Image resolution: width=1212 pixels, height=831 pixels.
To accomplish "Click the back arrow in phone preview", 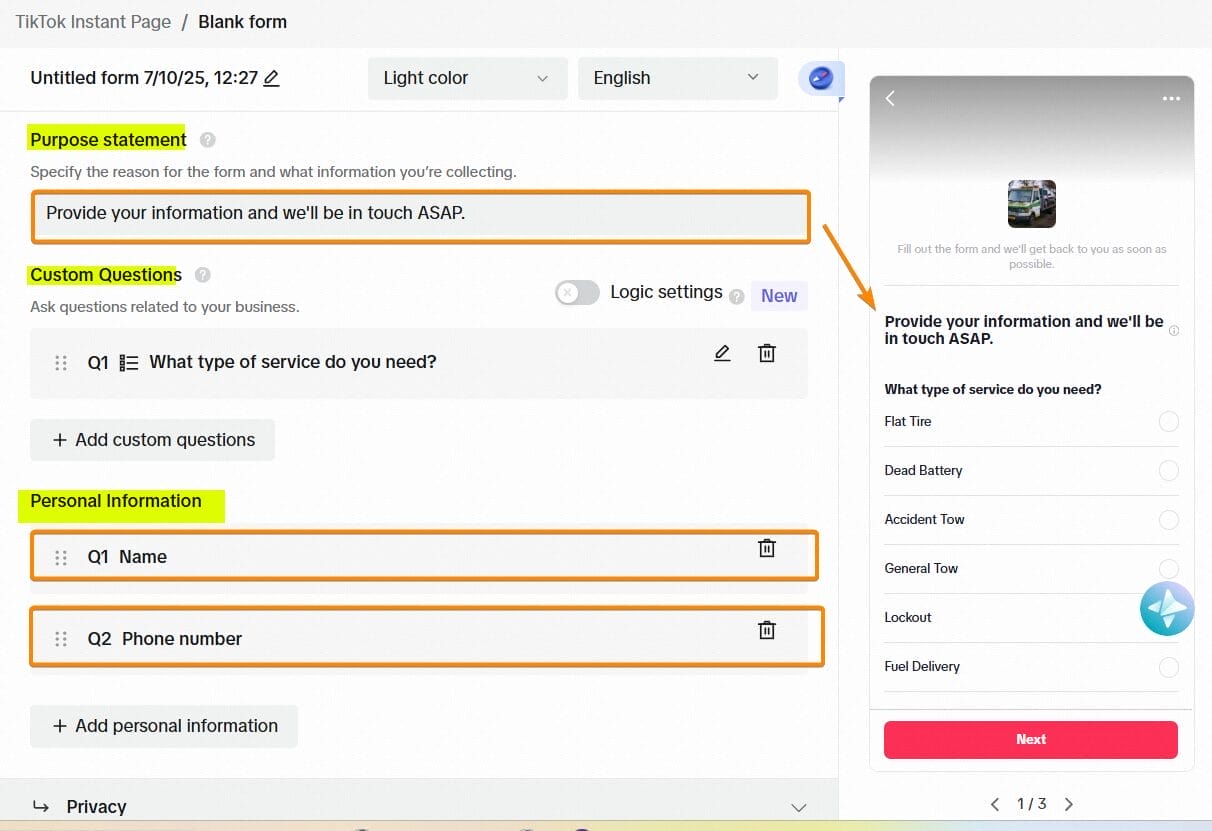I will (x=890, y=98).
